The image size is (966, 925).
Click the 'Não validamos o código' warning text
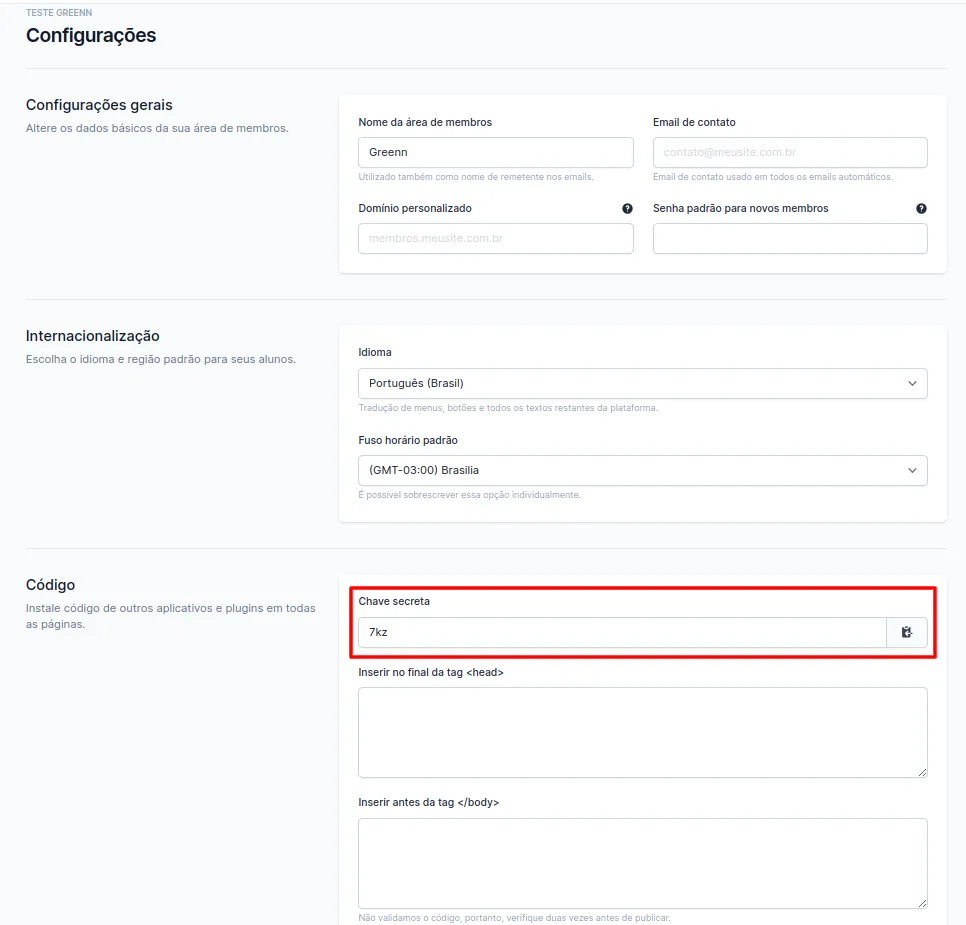coord(514,918)
